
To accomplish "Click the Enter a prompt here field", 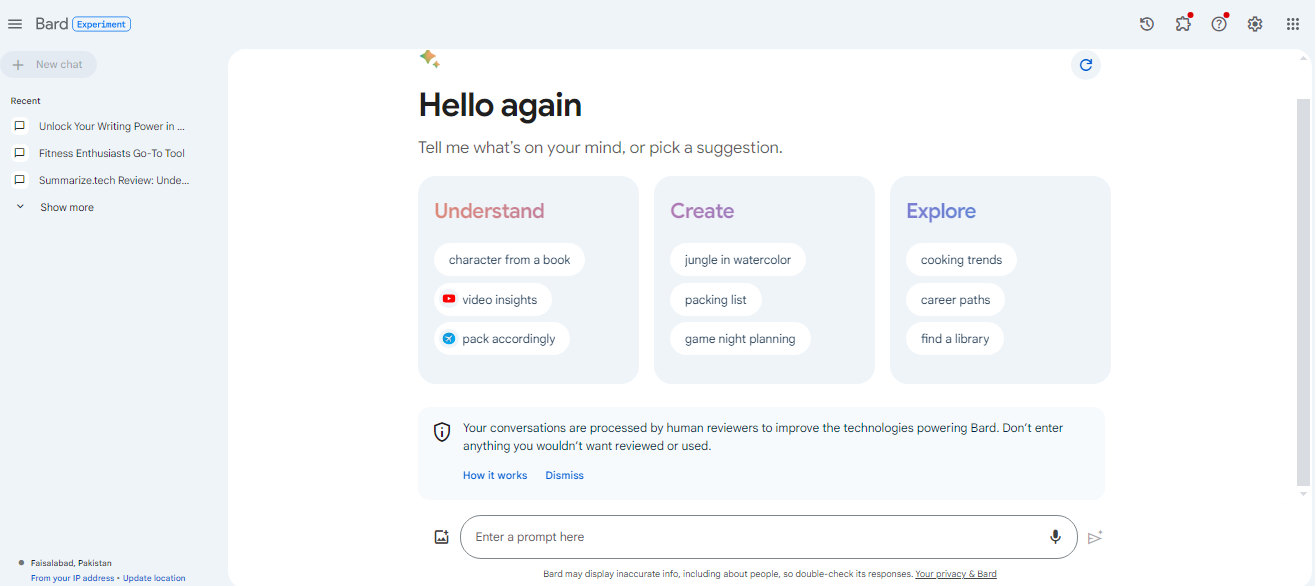I will pos(768,537).
